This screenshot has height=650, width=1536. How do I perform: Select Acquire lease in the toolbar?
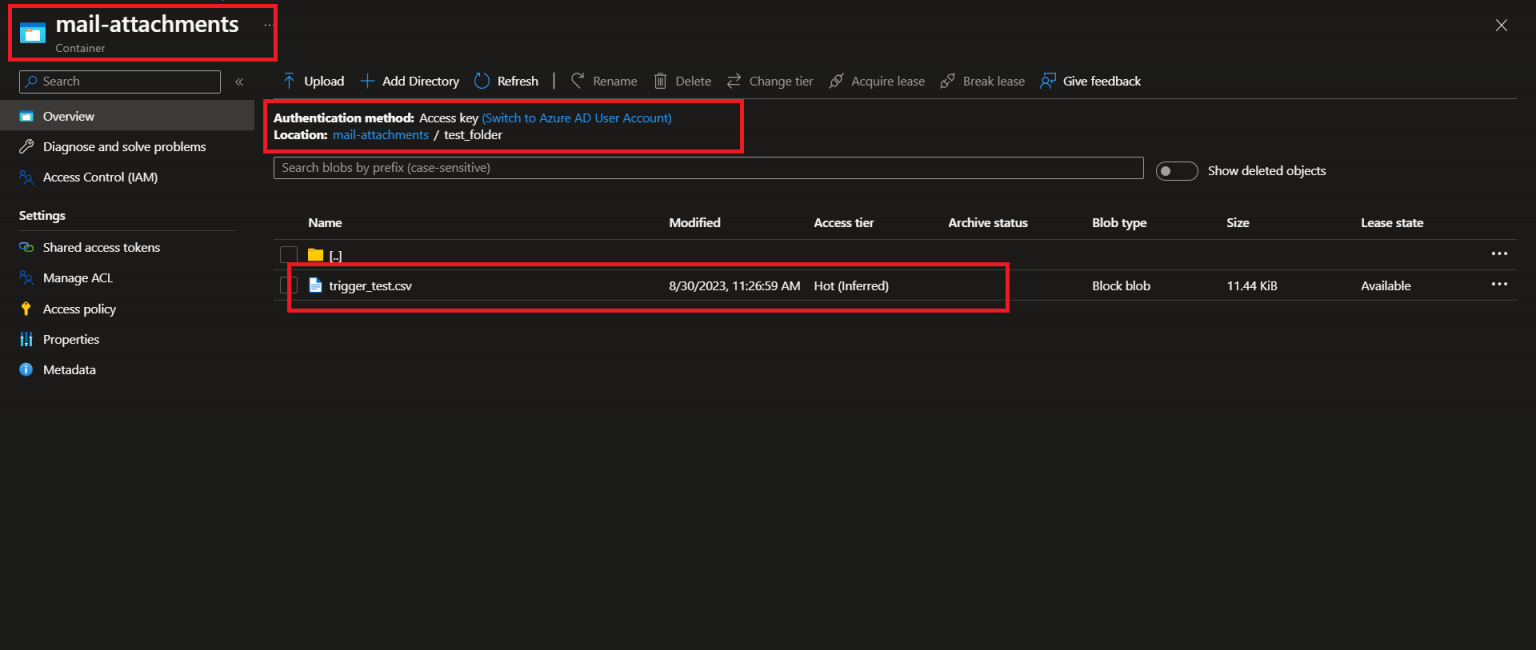click(x=877, y=81)
